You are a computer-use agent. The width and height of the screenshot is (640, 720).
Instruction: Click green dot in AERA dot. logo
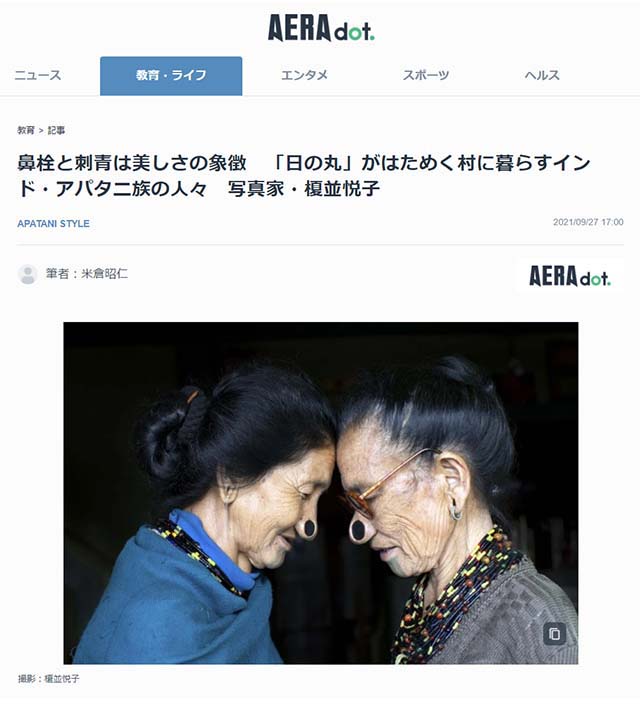tap(372, 38)
